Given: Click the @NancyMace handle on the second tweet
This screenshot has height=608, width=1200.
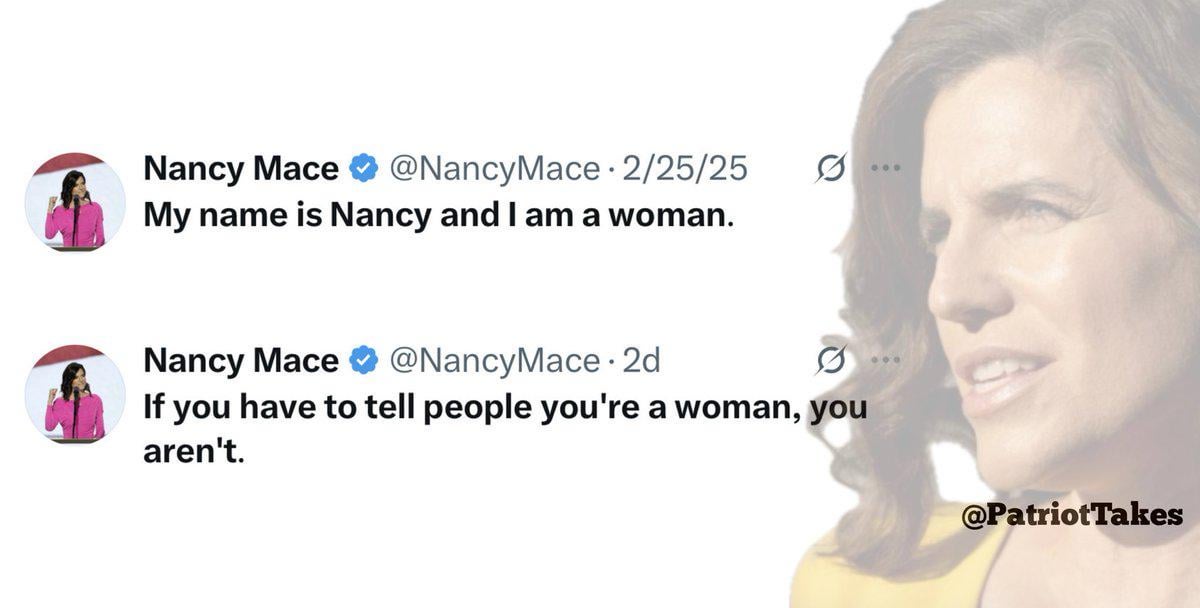Looking at the screenshot, I should click(493, 360).
